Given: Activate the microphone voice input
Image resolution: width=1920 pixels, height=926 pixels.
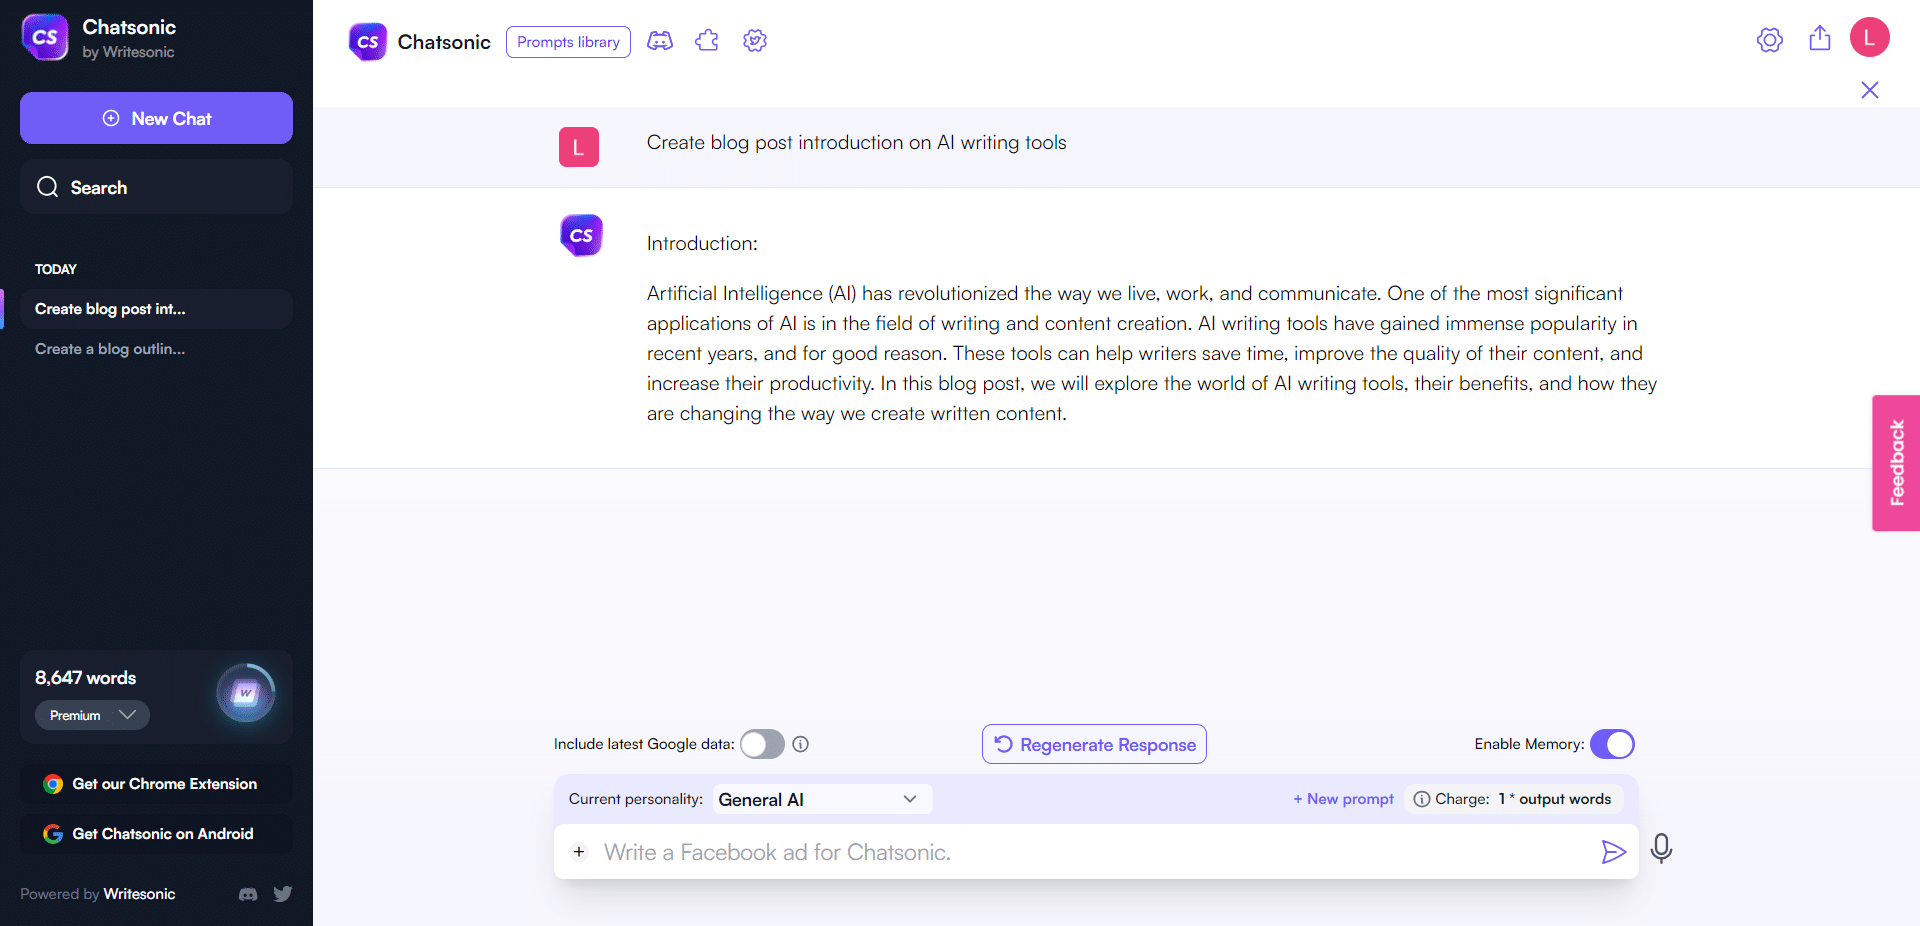Looking at the screenshot, I should (1661, 849).
